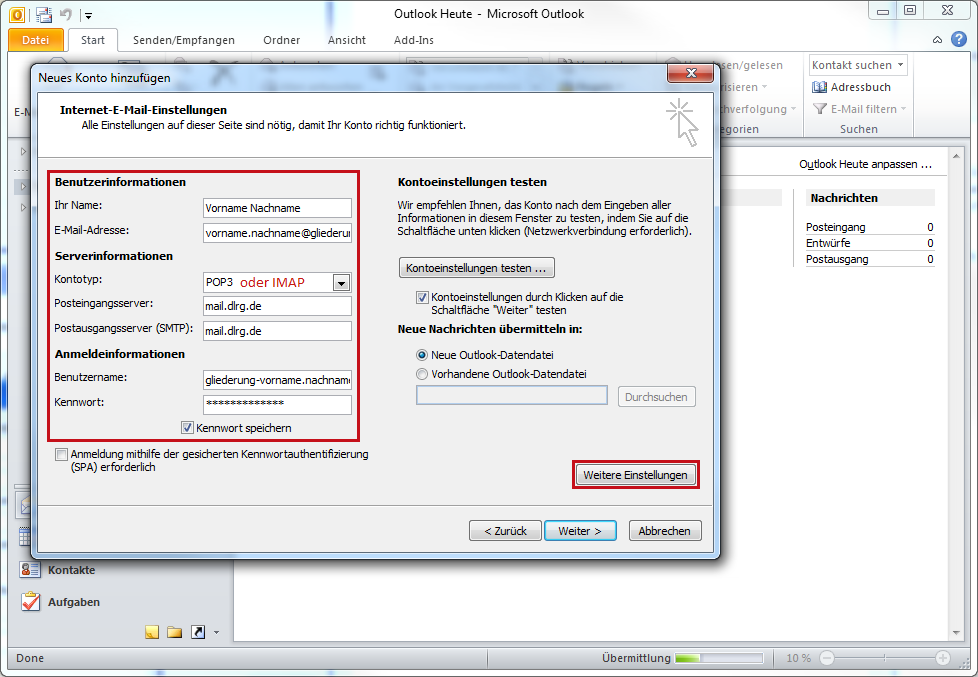The image size is (978, 677).
Task: Click the zoom out minus icon in status bar
Action: pyautogui.click(x=827, y=658)
